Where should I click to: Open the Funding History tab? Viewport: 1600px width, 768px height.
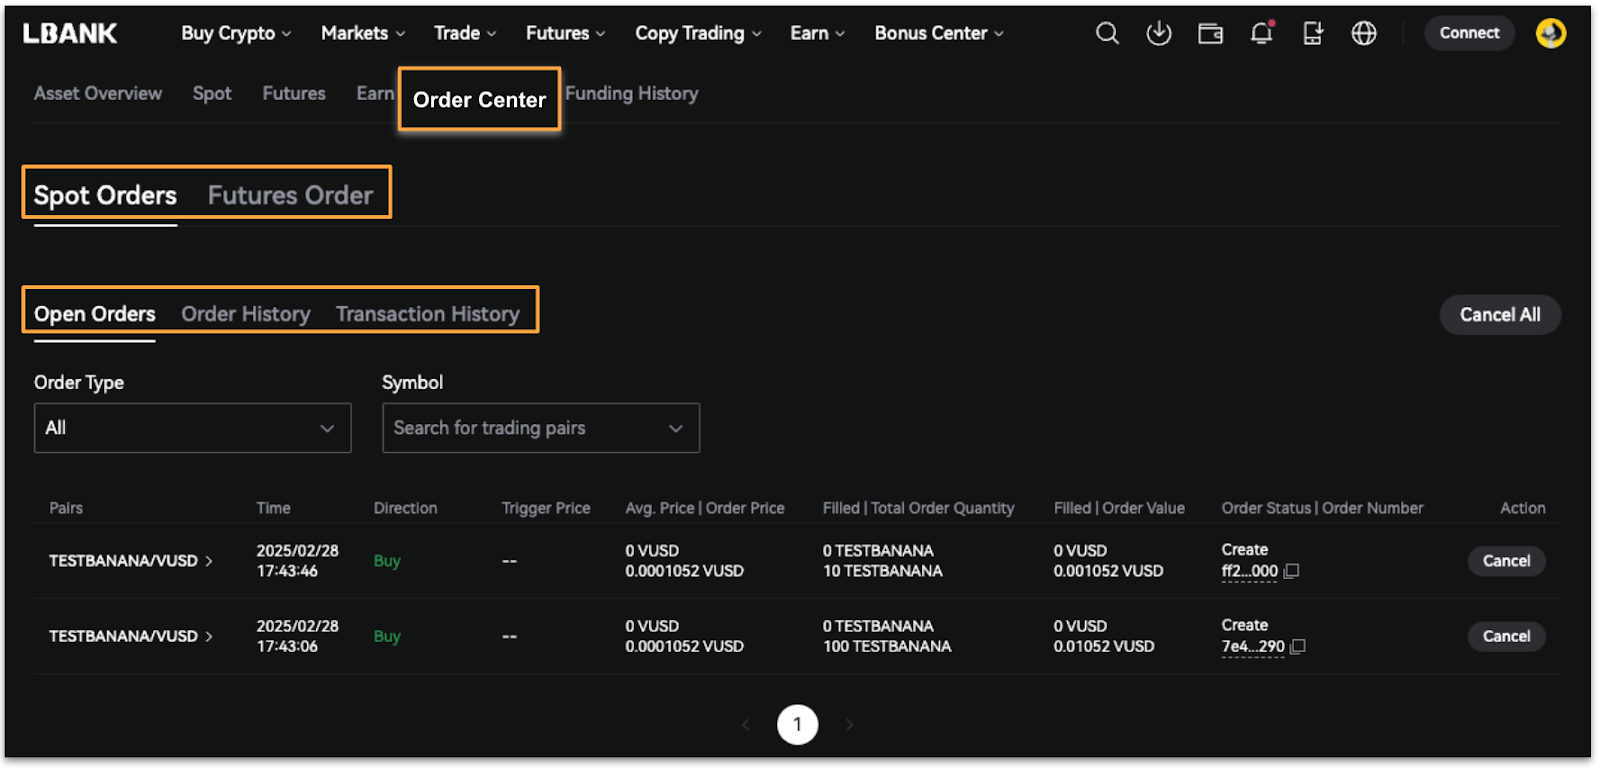click(x=632, y=93)
